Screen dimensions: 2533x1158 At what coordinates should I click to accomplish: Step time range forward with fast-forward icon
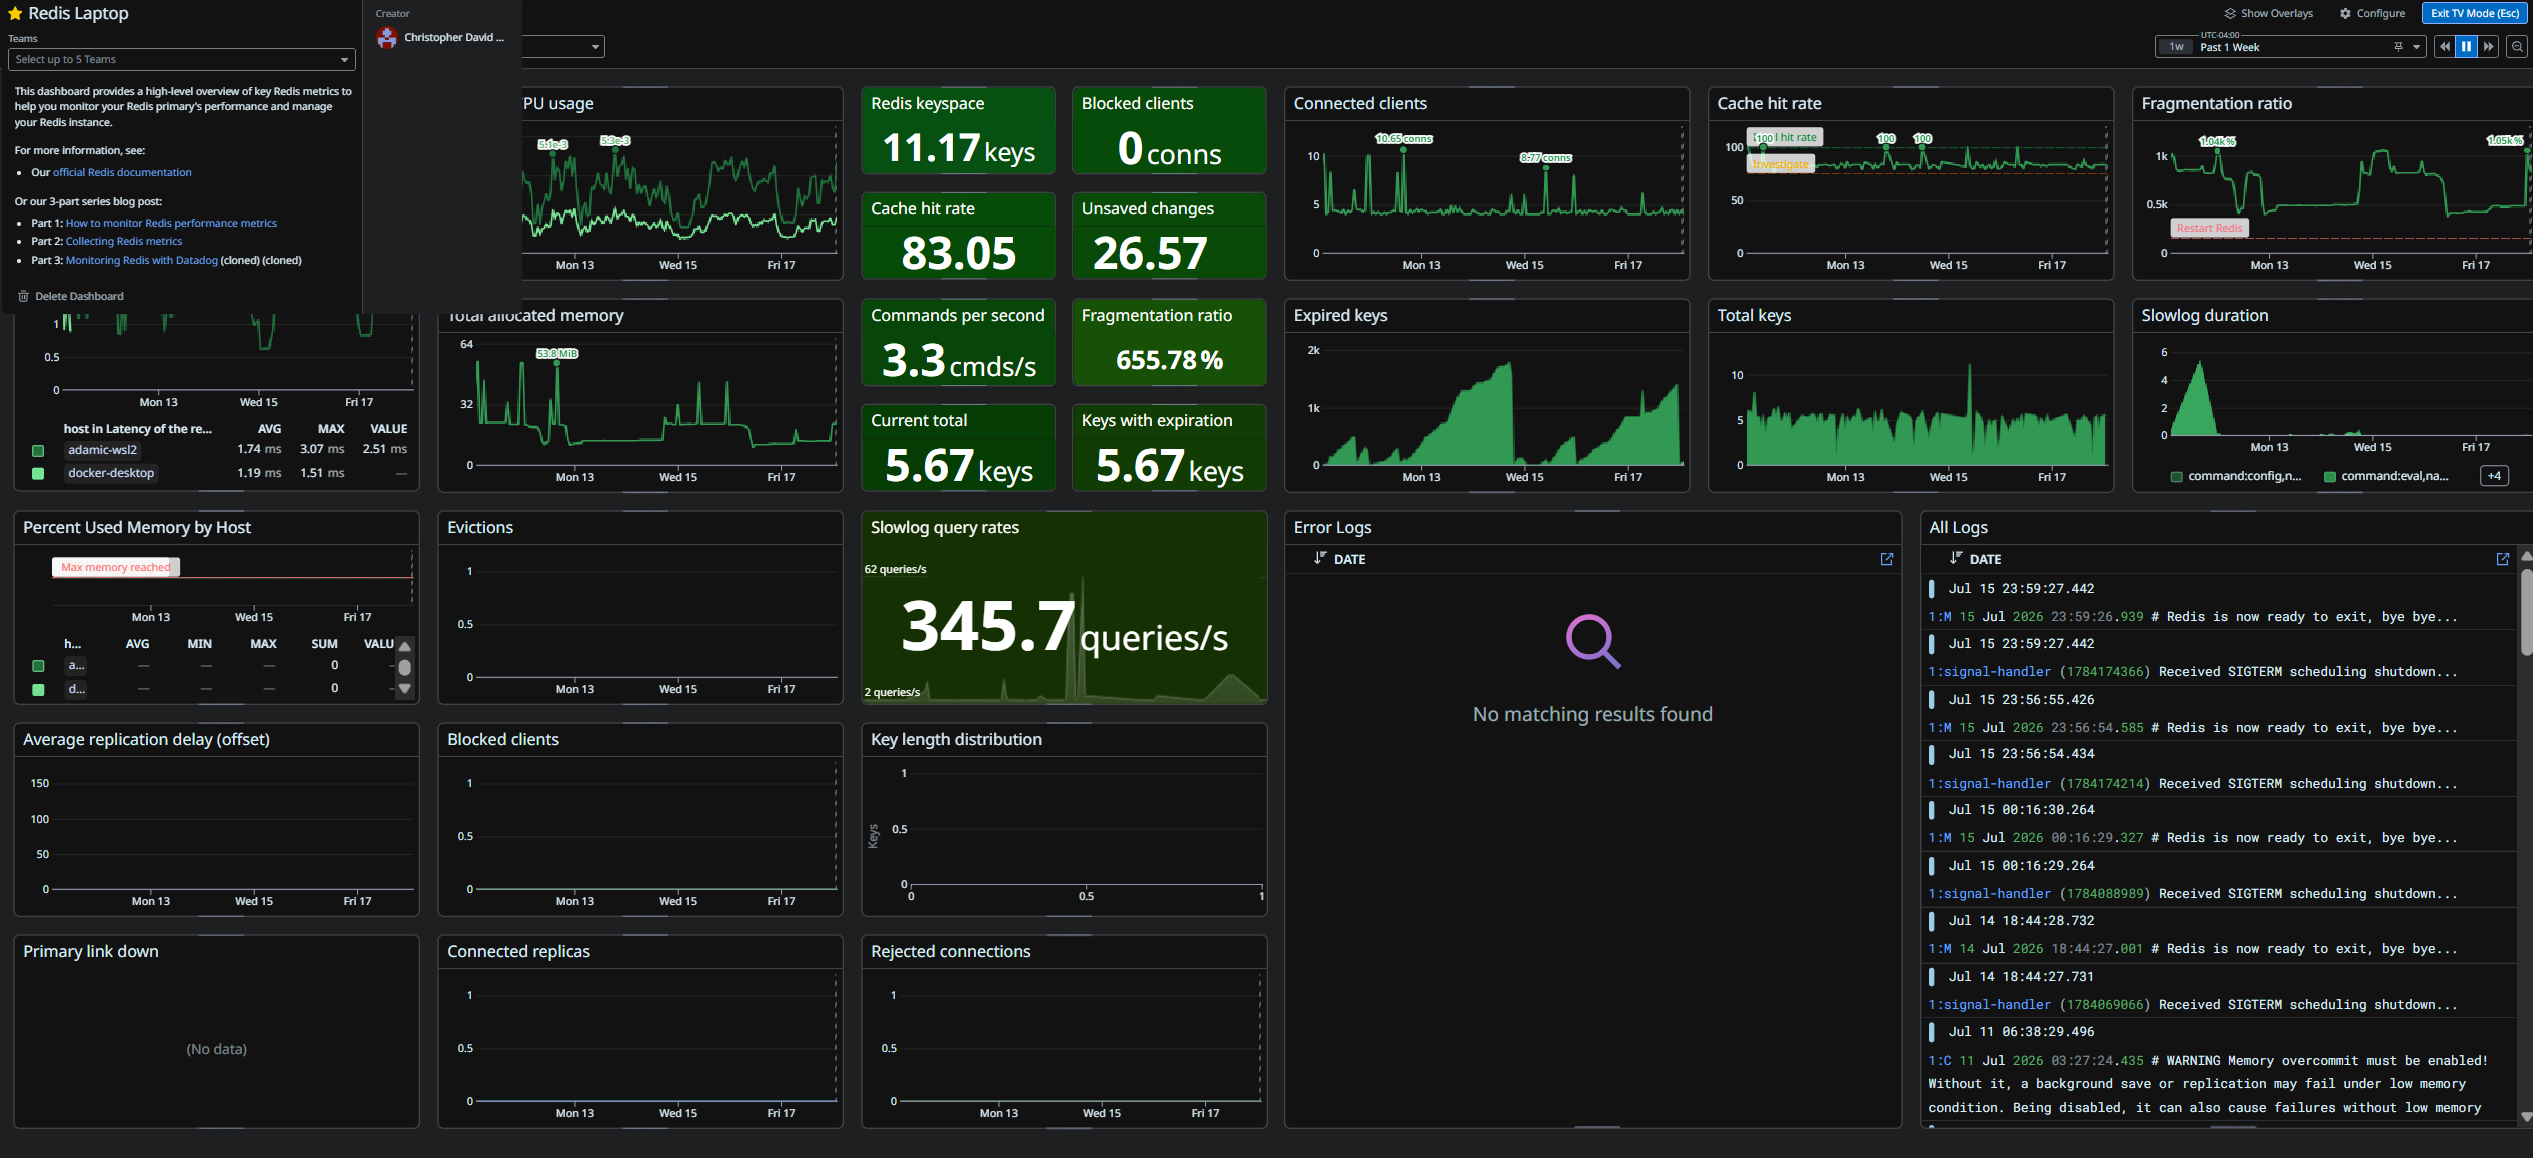tap(2488, 47)
